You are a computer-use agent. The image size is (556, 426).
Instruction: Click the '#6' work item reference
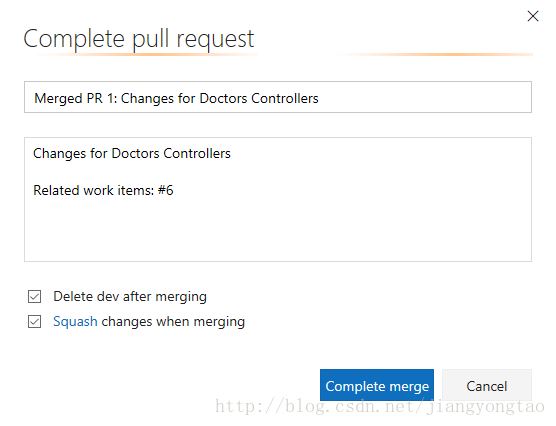166,190
